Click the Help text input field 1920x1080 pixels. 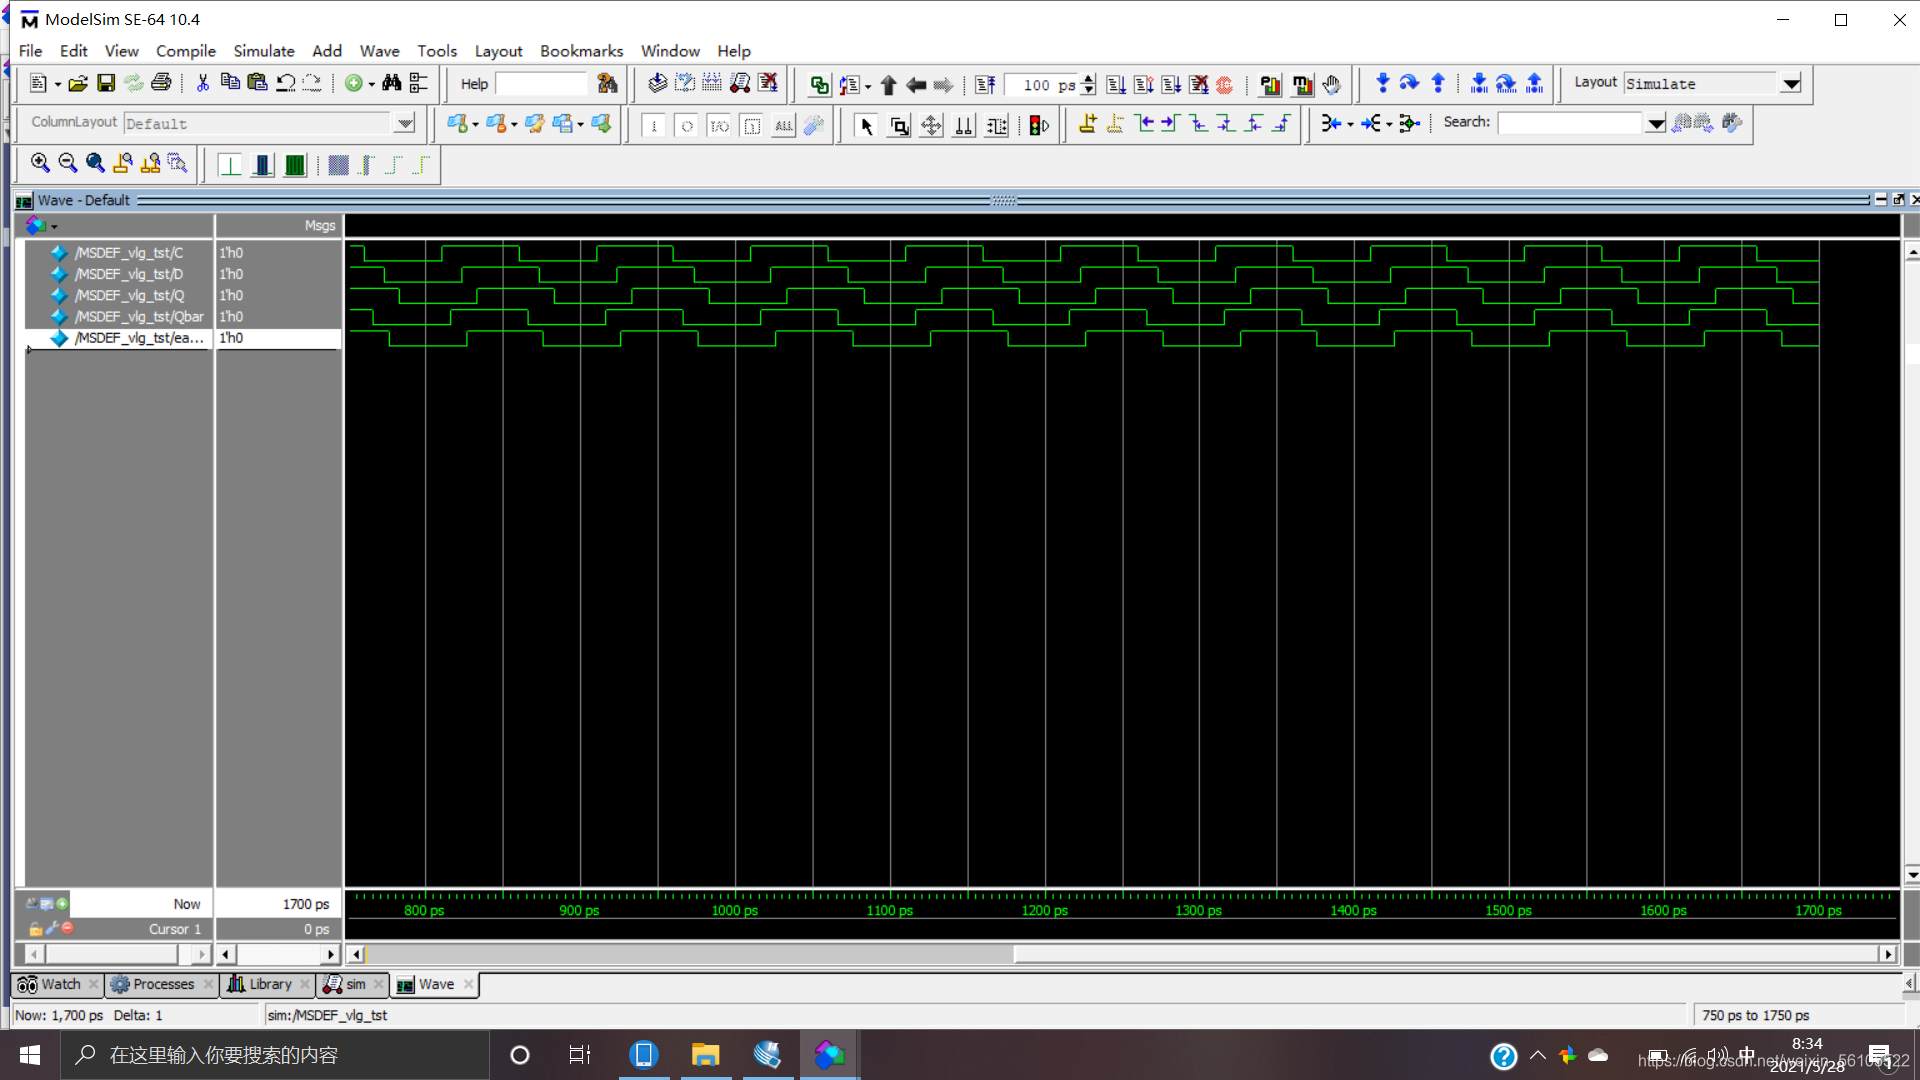pyautogui.click(x=543, y=84)
